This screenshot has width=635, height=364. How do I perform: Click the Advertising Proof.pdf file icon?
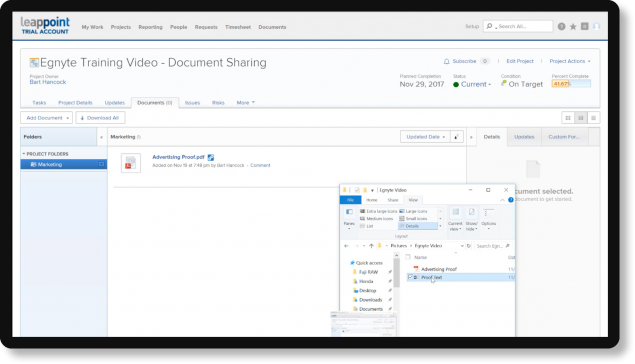coord(131,163)
